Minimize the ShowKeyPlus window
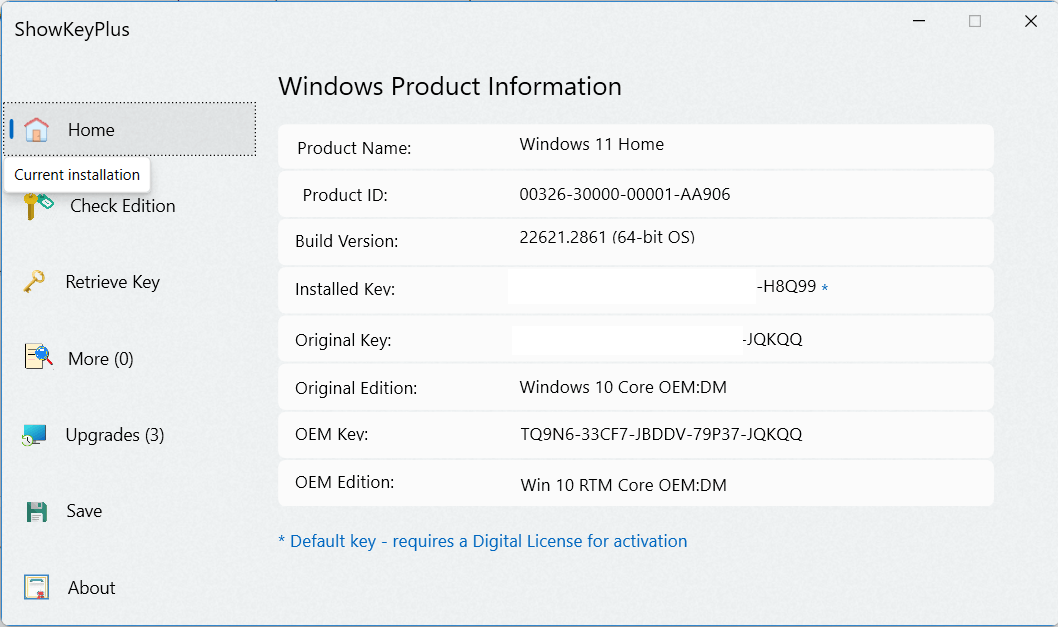Viewport: 1058px width, 627px height. [919, 21]
